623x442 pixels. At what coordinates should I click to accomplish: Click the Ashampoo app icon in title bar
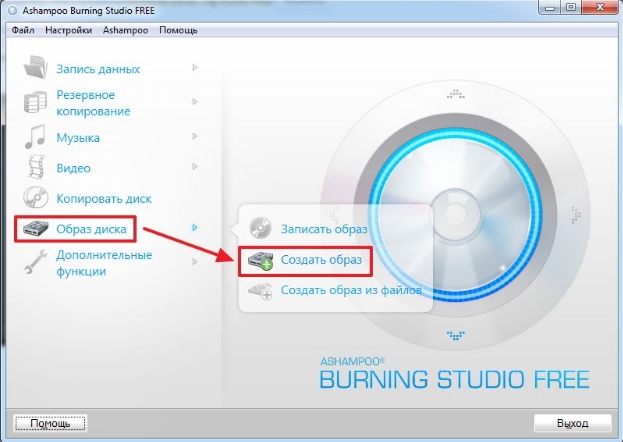pos(12,10)
